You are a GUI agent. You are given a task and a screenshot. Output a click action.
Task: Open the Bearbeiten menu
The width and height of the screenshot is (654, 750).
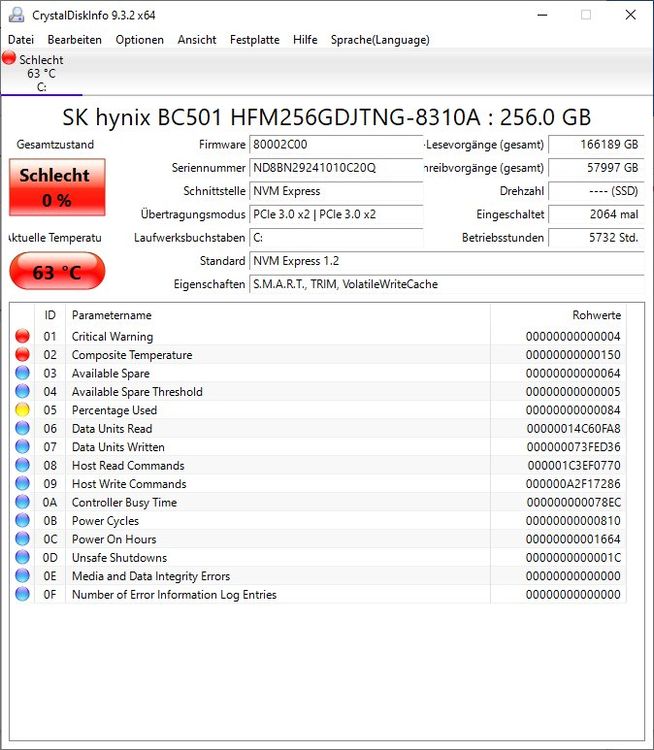click(x=75, y=40)
